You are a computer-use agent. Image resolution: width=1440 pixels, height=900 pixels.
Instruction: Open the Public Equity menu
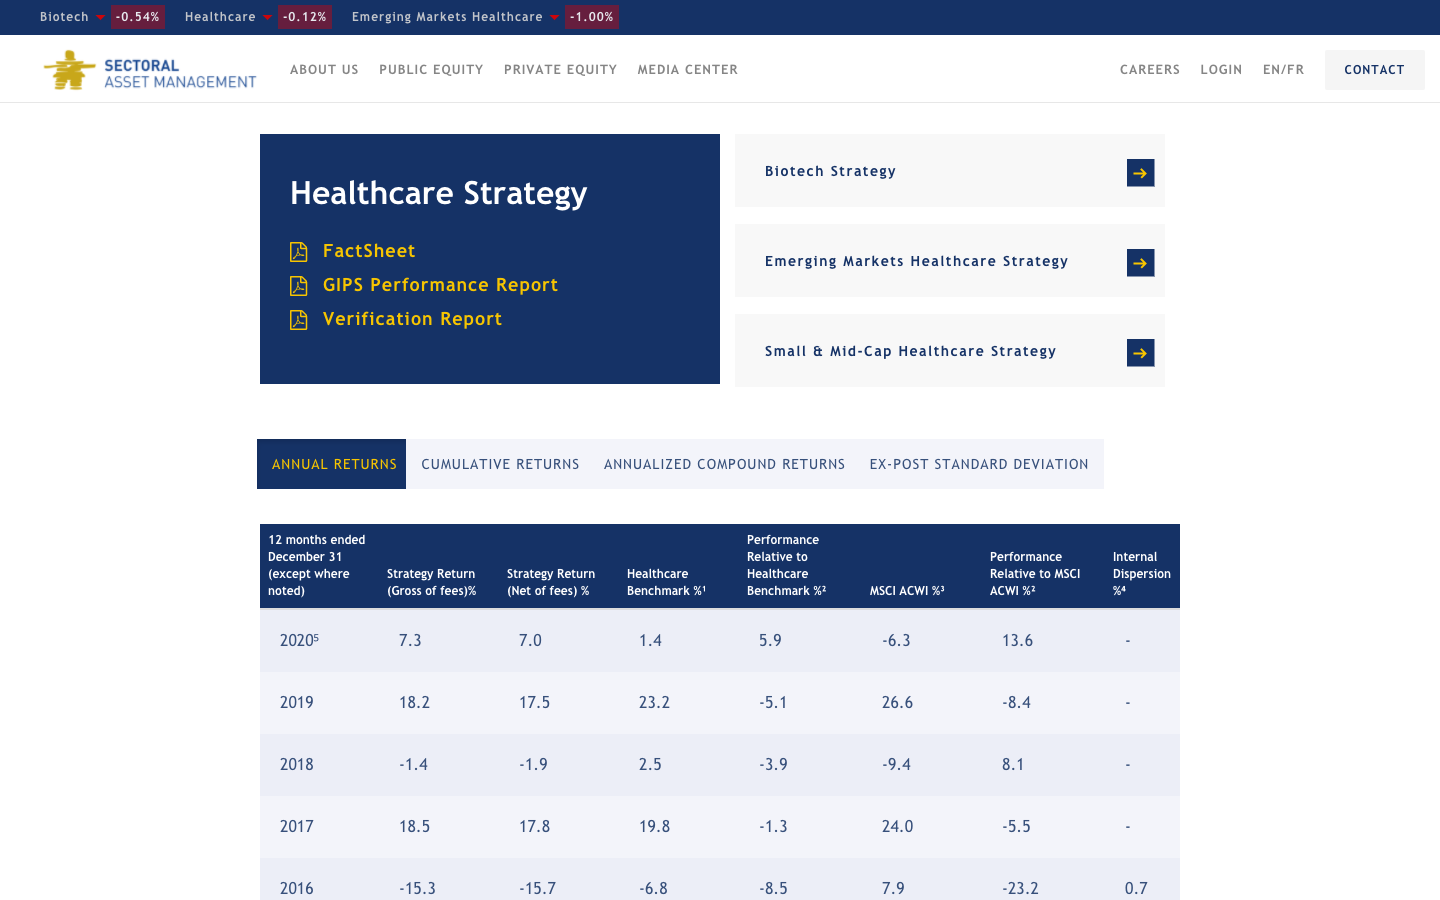(431, 70)
